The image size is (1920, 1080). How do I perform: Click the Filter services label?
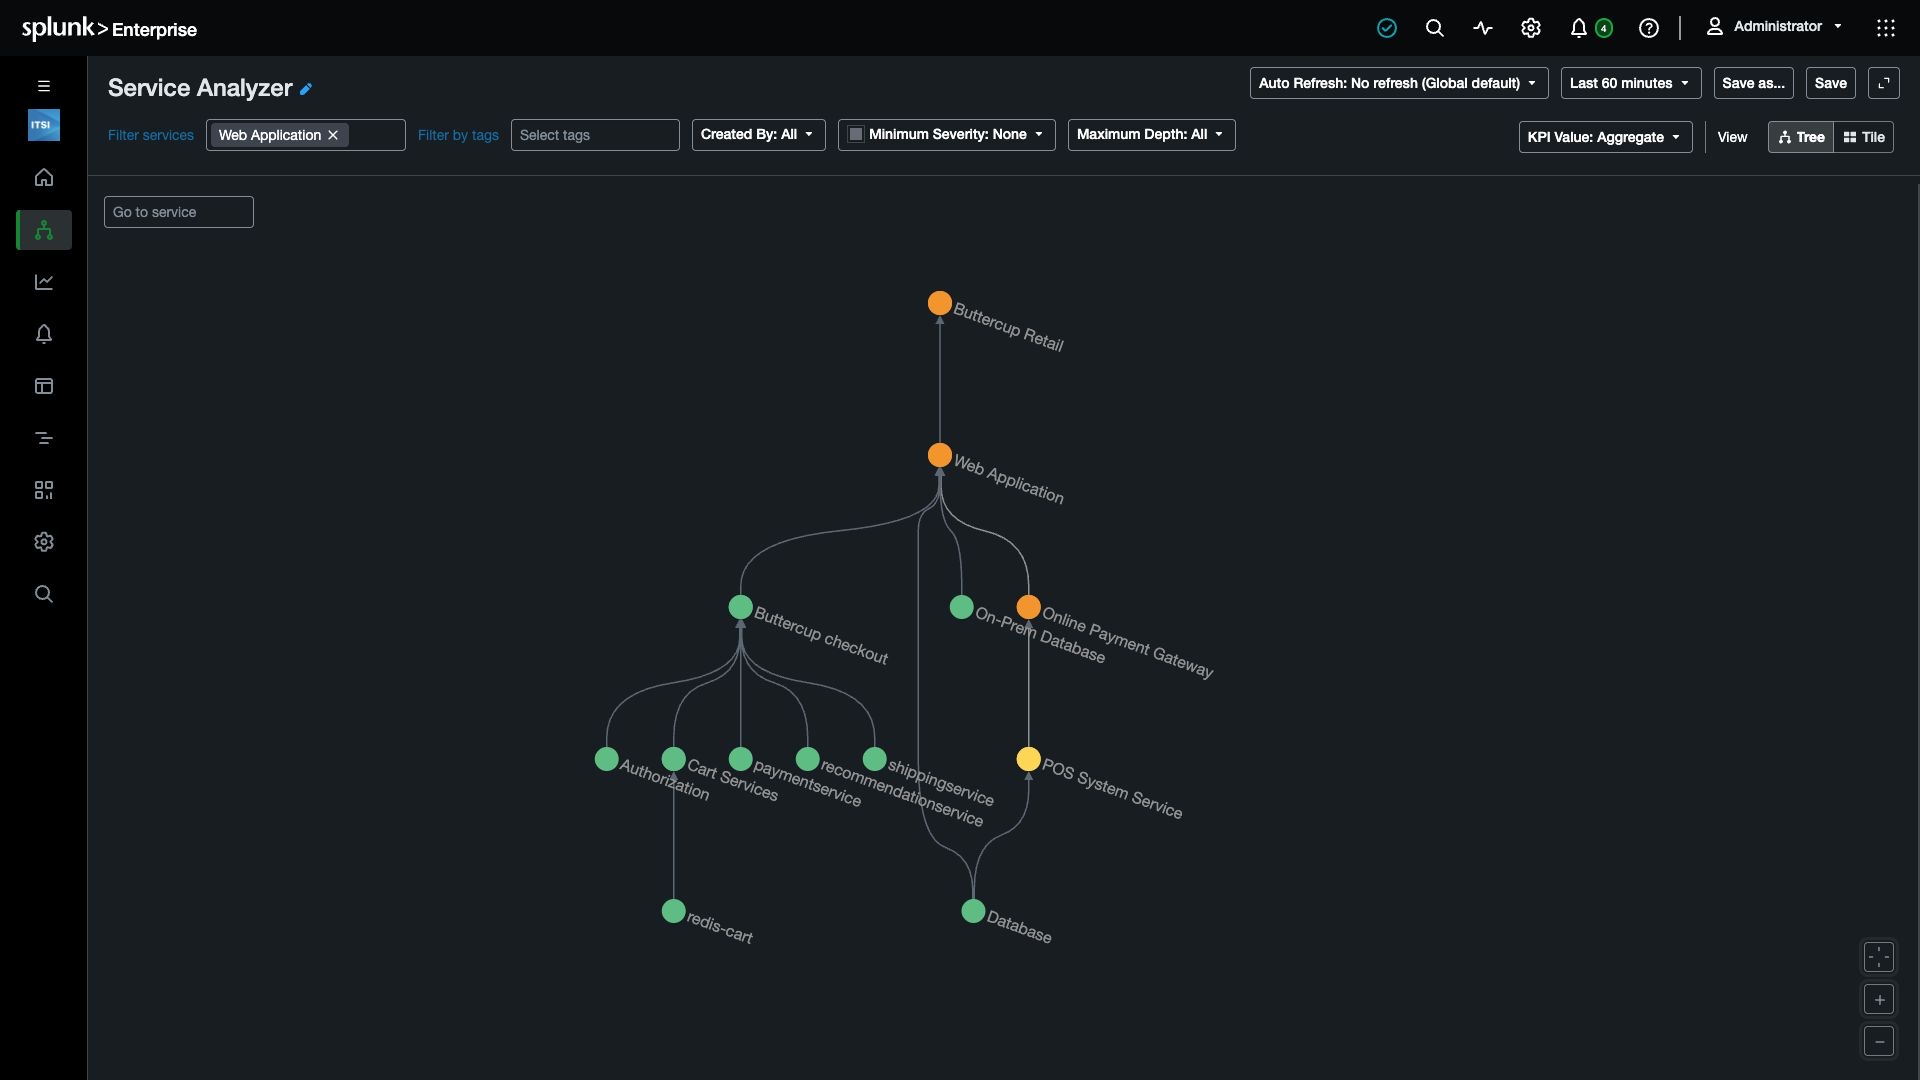tap(151, 135)
